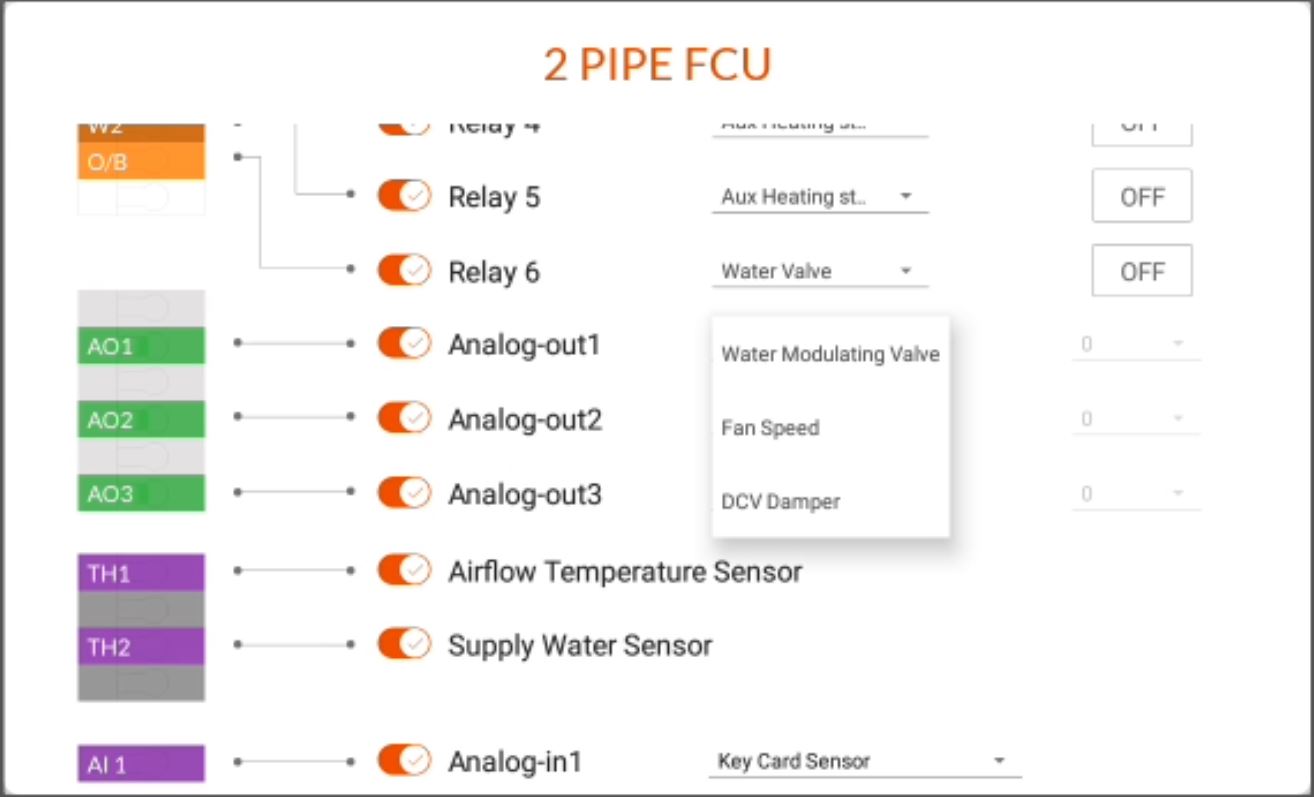Image resolution: width=1314 pixels, height=797 pixels.
Task: Click the AO3 terminal block icon
Action: coord(141,494)
